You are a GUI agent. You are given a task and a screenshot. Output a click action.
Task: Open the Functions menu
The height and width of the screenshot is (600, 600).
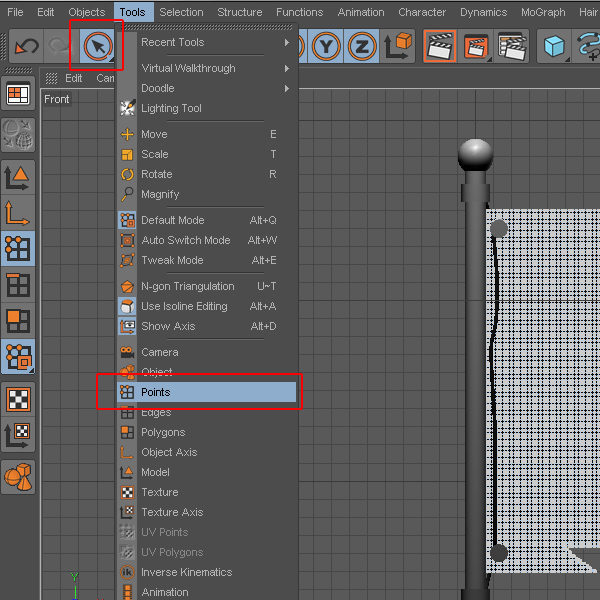click(x=300, y=12)
